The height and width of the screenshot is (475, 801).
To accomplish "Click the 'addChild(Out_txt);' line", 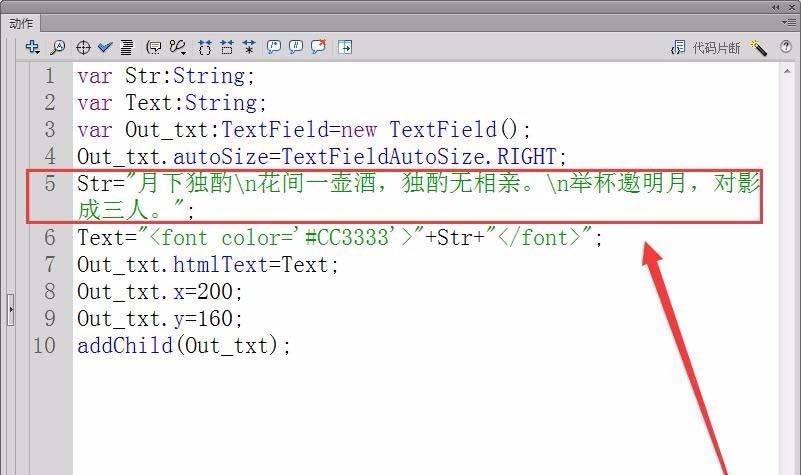I will [x=184, y=346].
